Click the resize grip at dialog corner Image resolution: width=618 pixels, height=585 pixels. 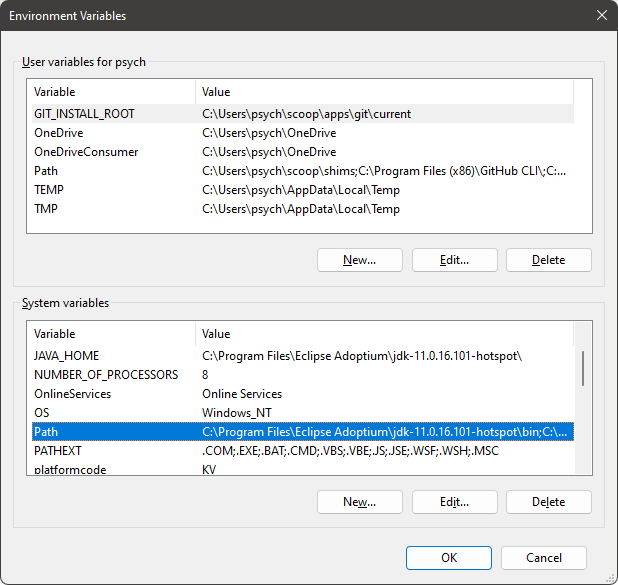[612, 579]
